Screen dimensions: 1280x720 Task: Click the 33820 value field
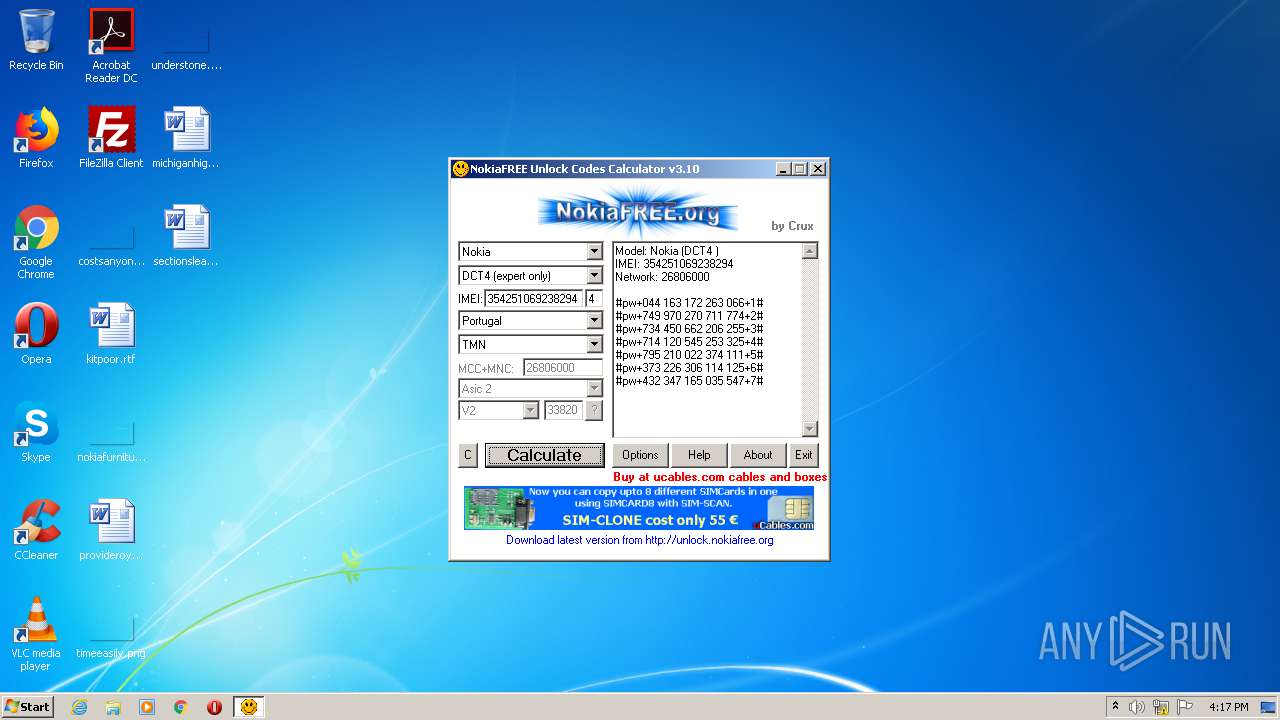click(x=563, y=411)
